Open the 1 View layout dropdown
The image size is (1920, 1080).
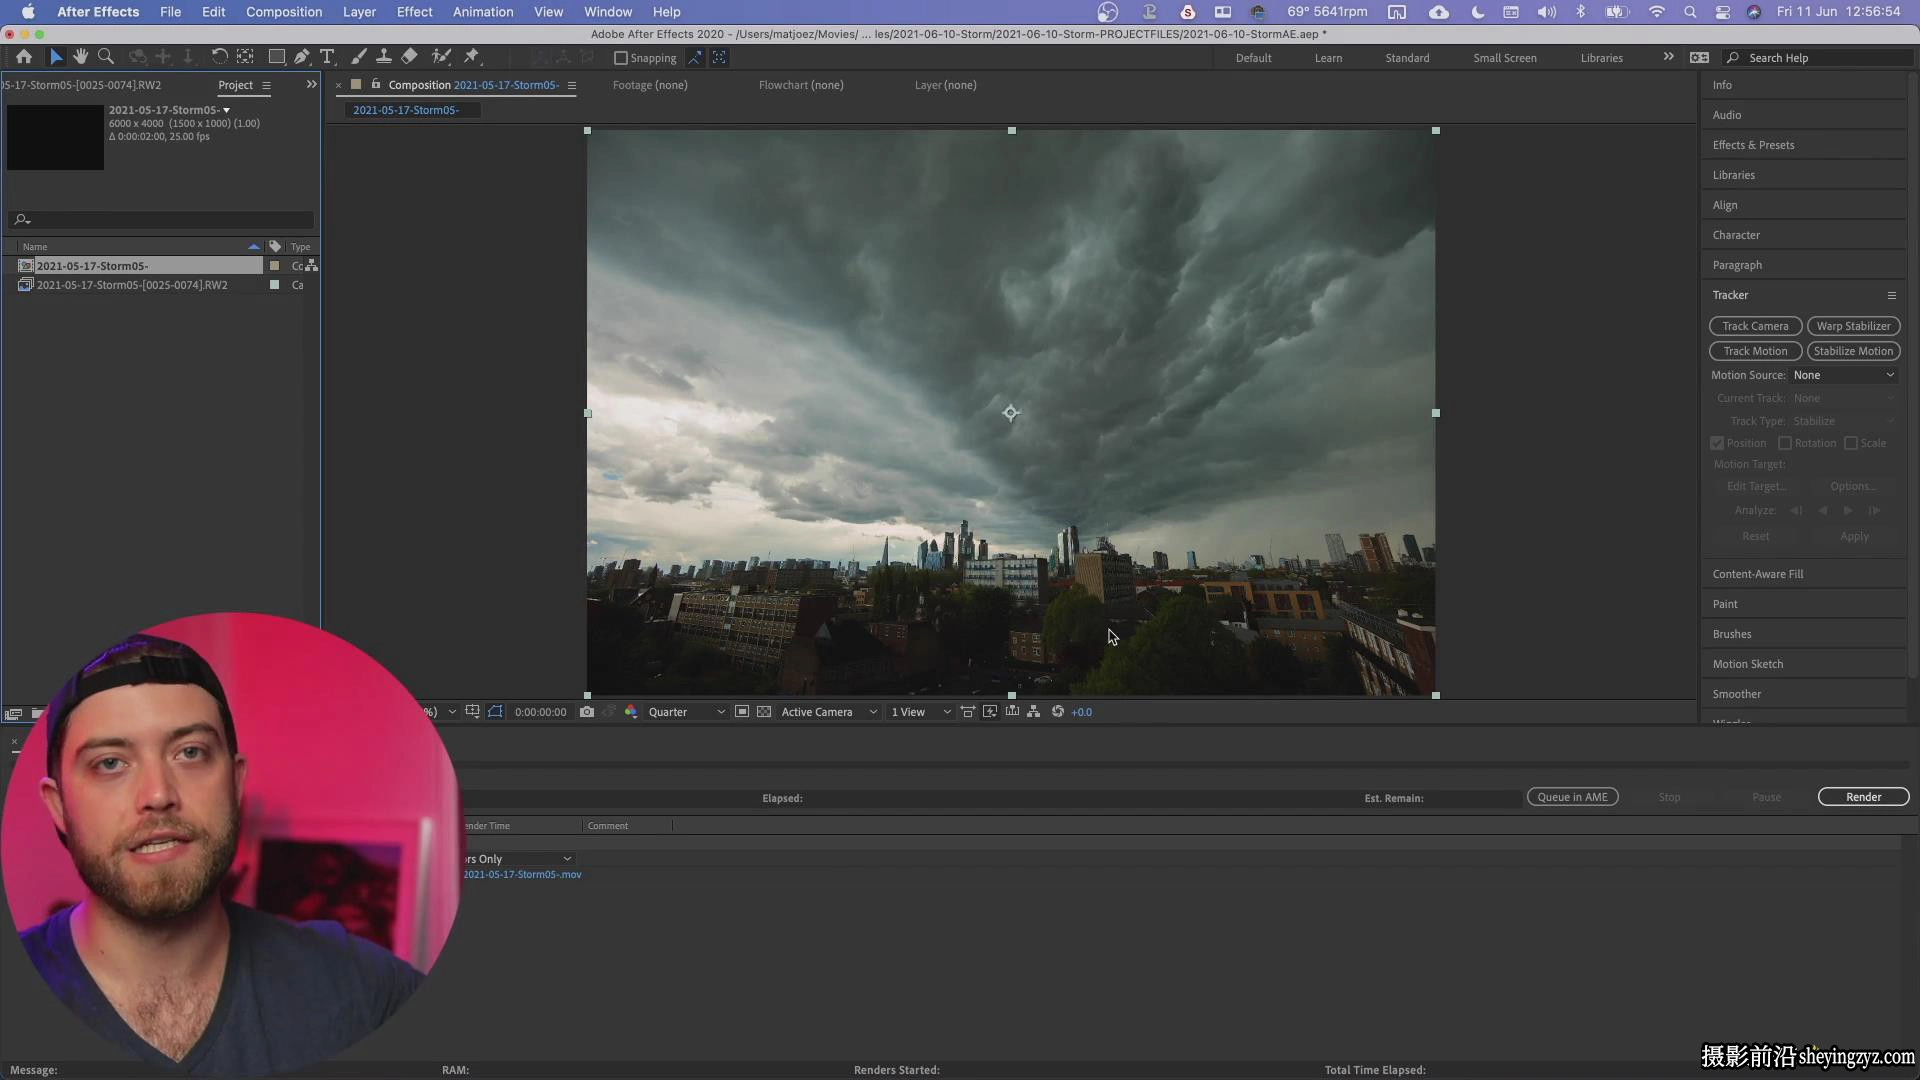tap(920, 712)
